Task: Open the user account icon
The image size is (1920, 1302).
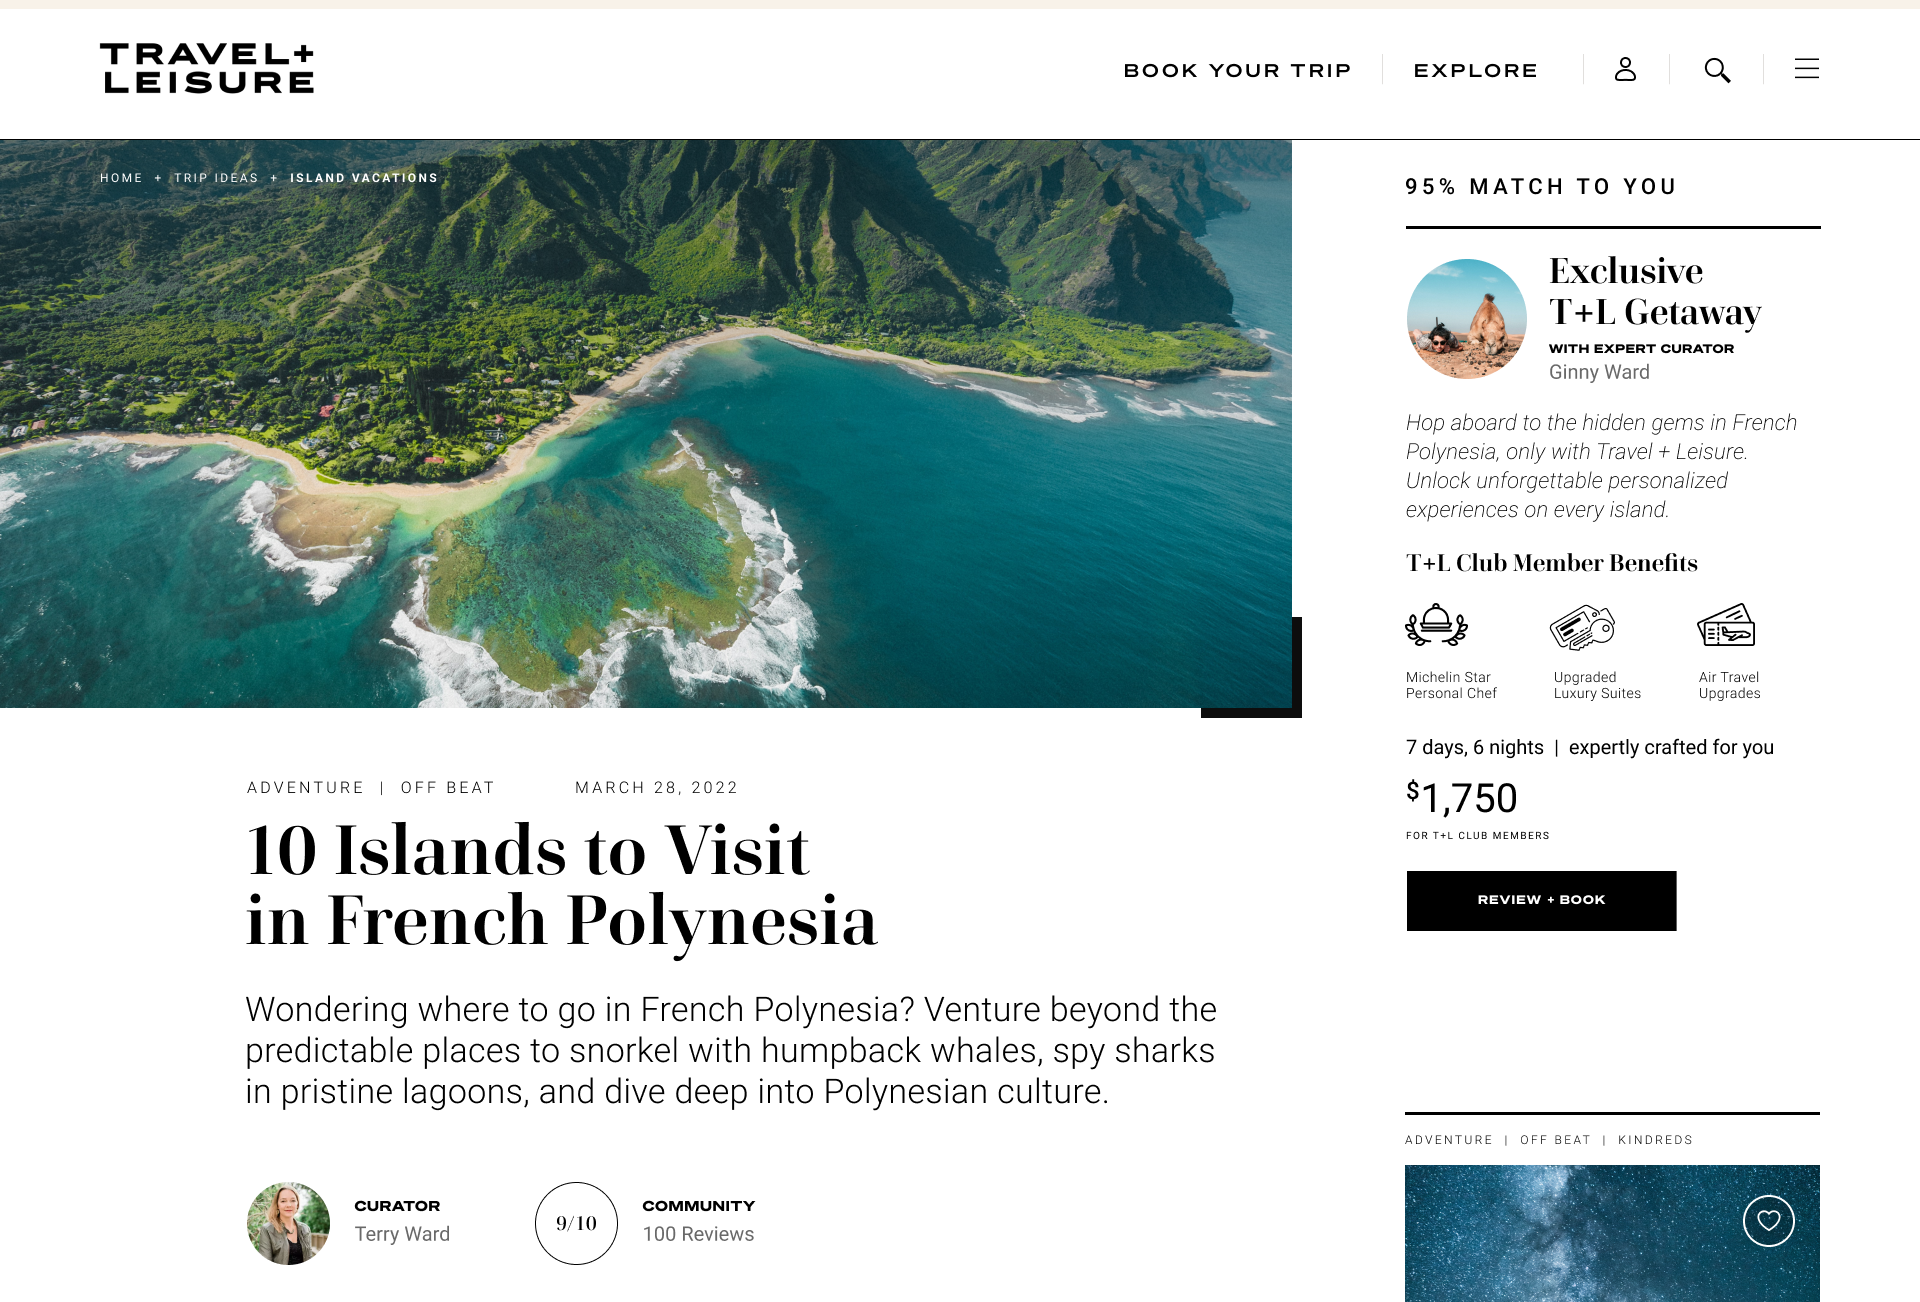Action: pos(1625,69)
